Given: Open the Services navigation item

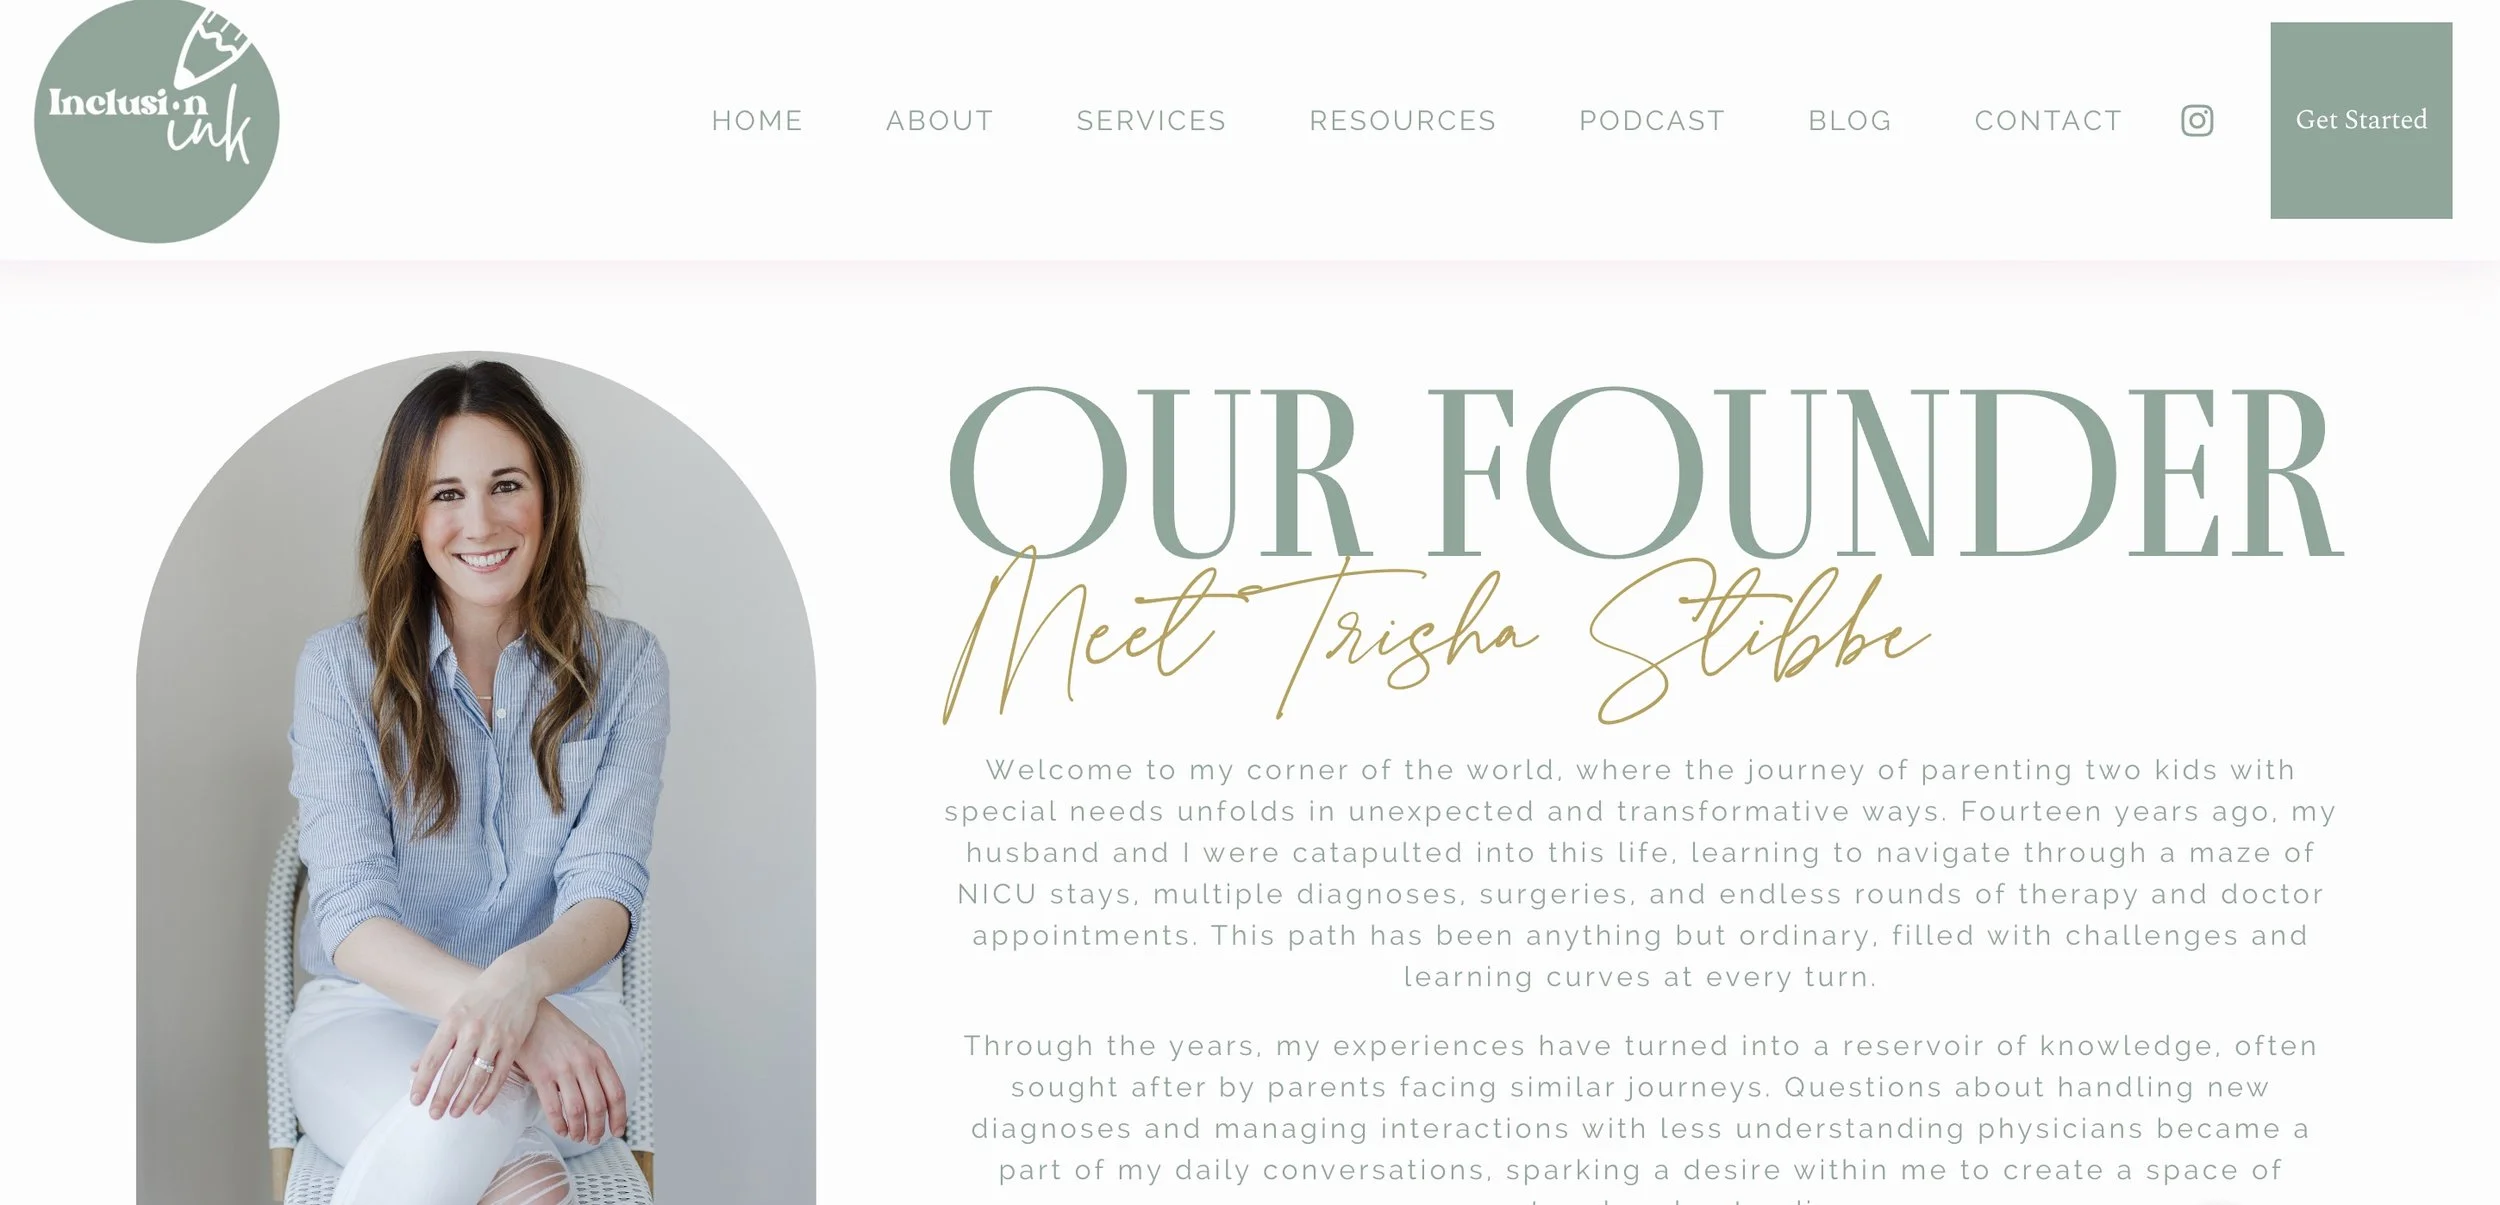Looking at the screenshot, I should coord(1151,121).
